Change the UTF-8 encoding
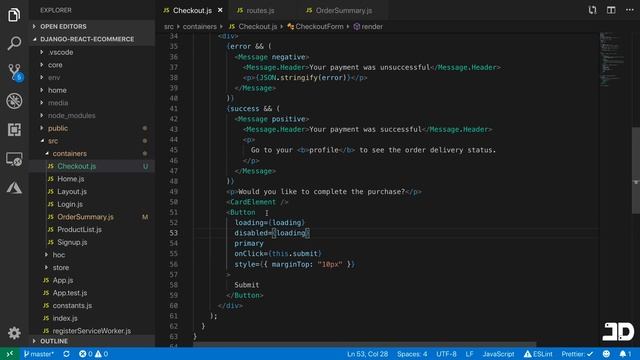The height and width of the screenshot is (360, 640). pos(446,354)
